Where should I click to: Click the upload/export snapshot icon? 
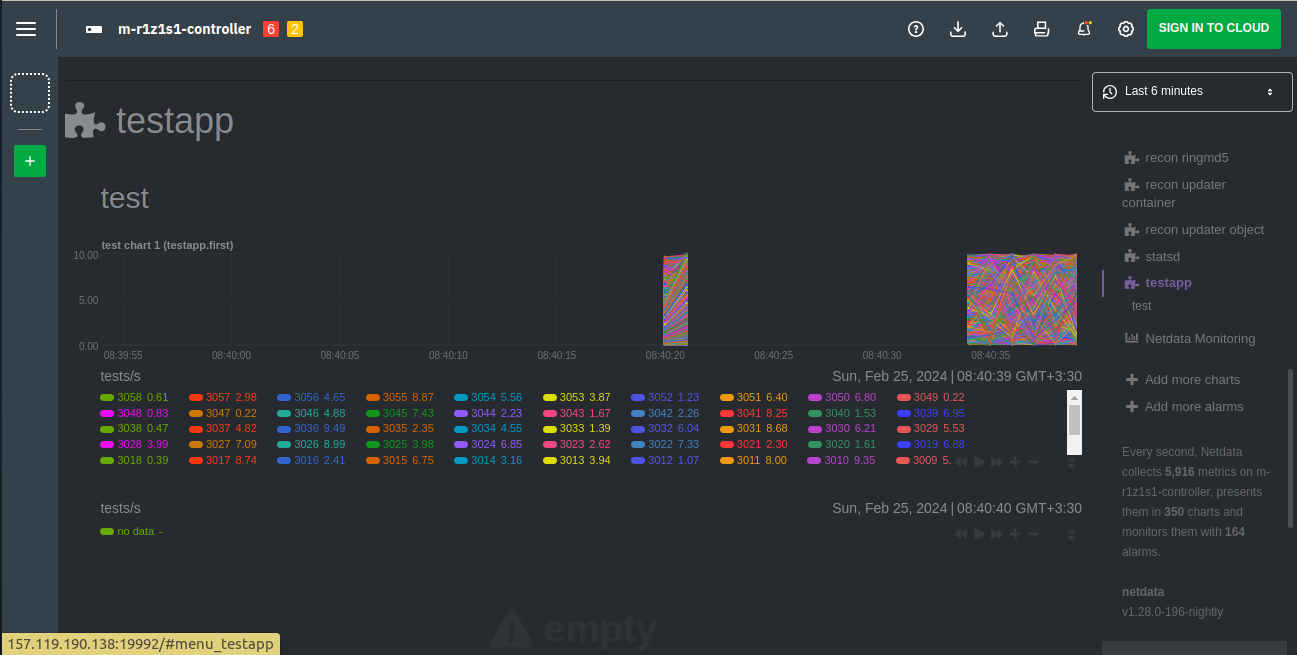click(999, 29)
